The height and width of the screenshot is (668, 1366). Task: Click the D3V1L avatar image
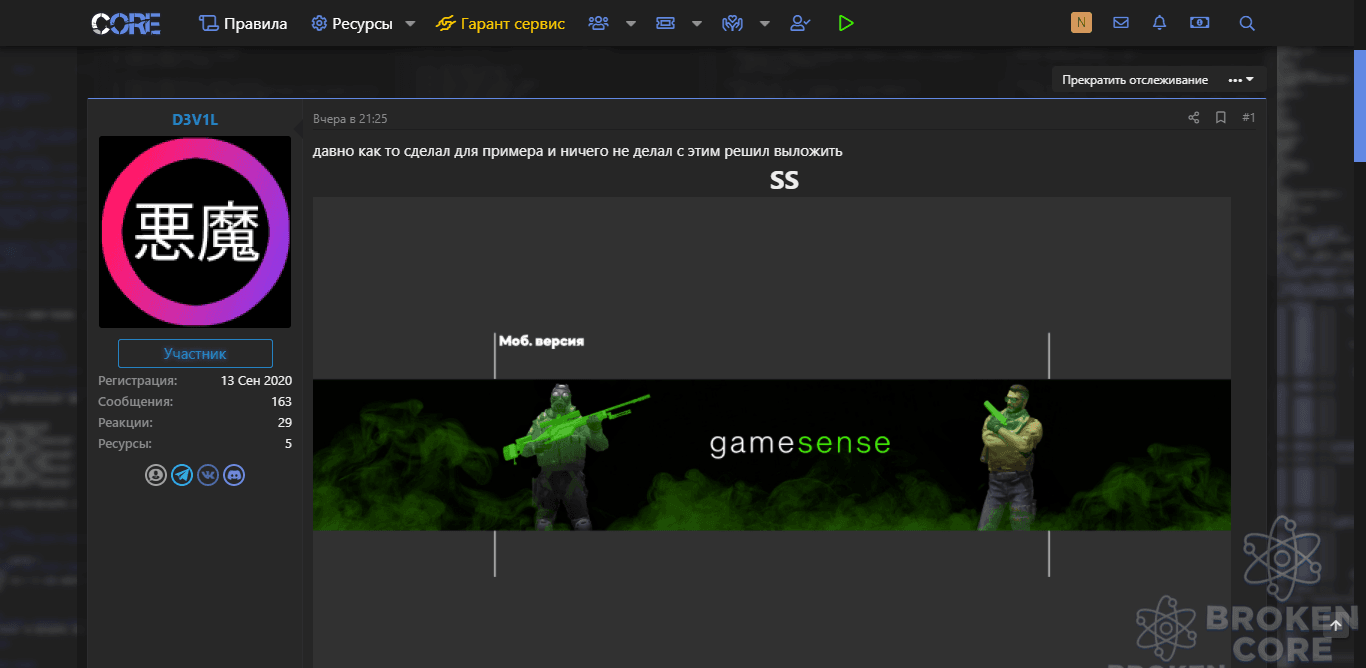[195, 232]
